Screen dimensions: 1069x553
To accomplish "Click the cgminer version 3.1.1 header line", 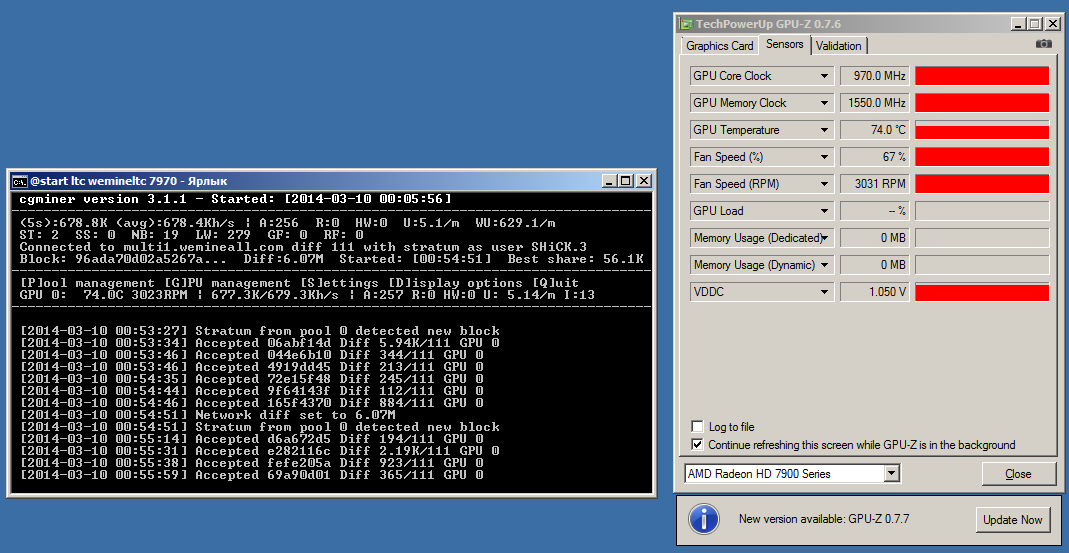I will pos(235,199).
